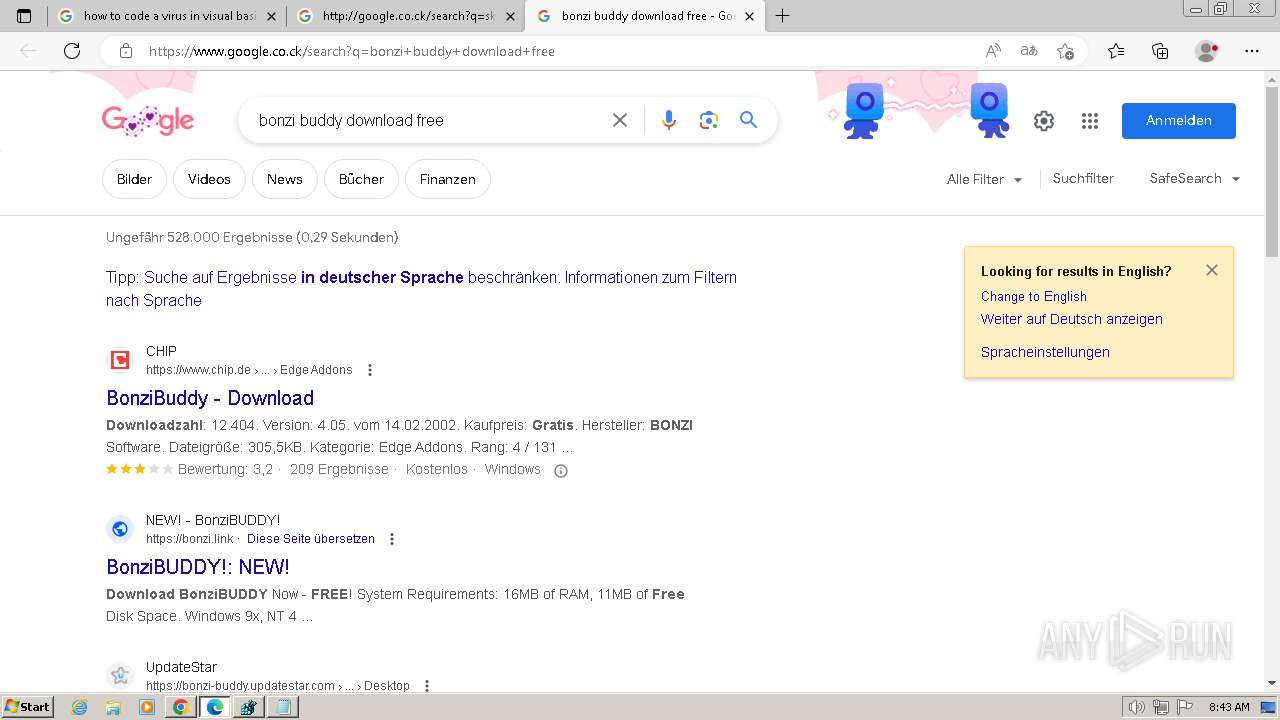
Task: Click 'Weiter auf Deutsch anzeigen'
Action: (x=1071, y=320)
